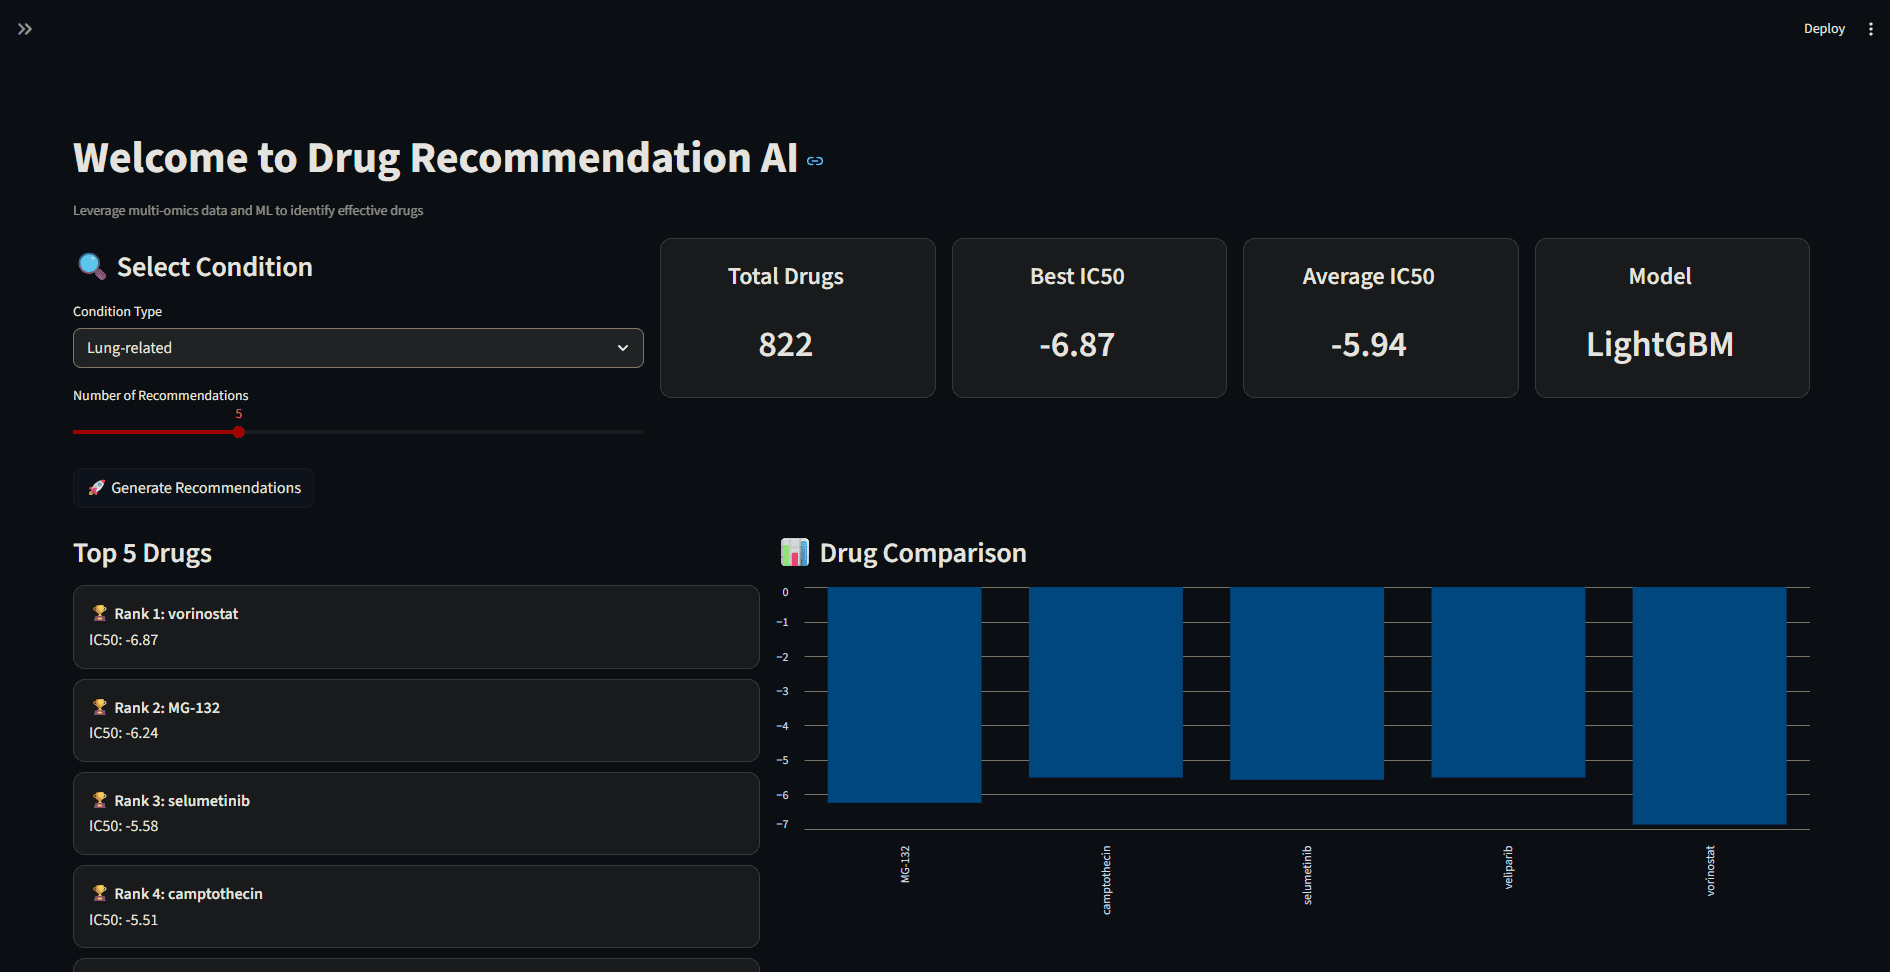This screenshot has width=1890, height=972.
Task: Click the Total Drugs value 822
Action: tap(786, 345)
